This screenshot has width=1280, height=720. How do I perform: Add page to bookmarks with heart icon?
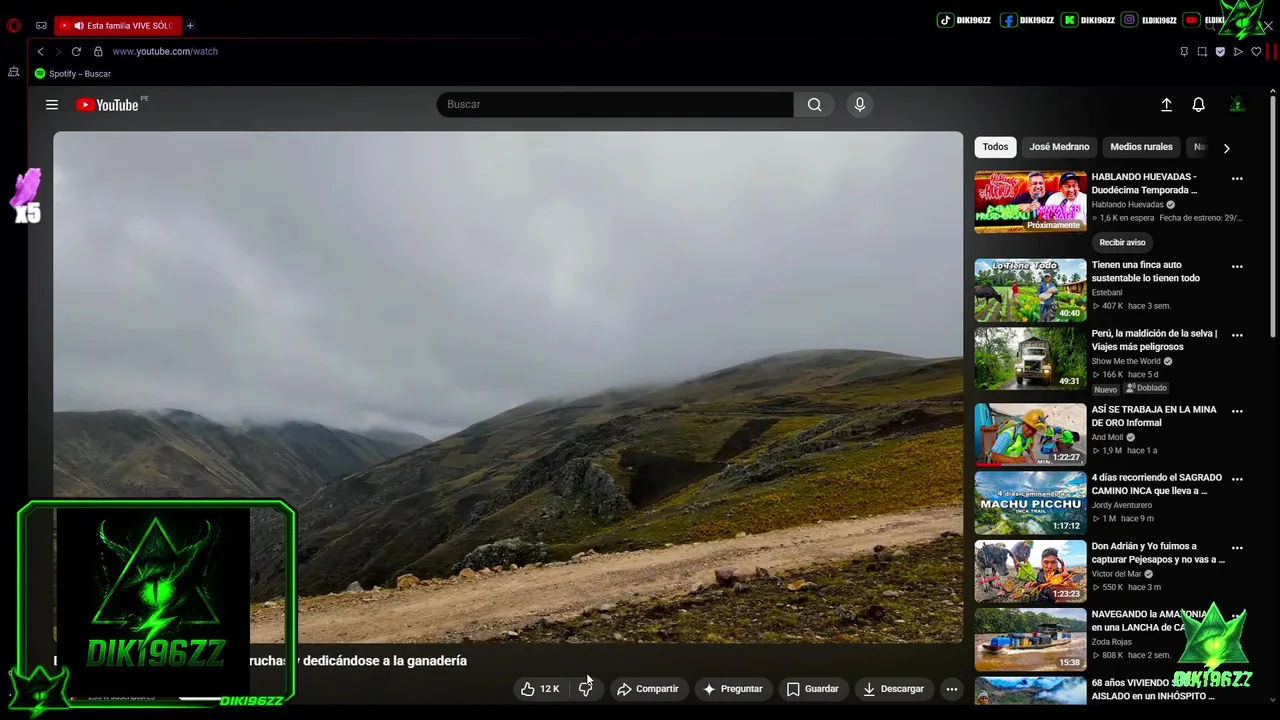click(1256, 51)
